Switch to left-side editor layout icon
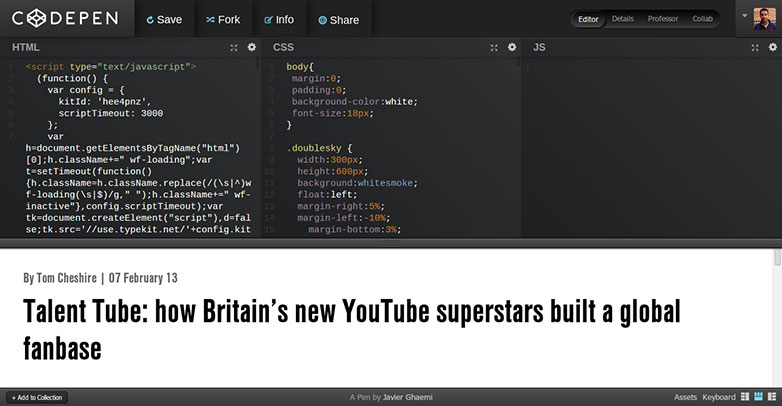The image size is (782, 406). pos(745,397)
